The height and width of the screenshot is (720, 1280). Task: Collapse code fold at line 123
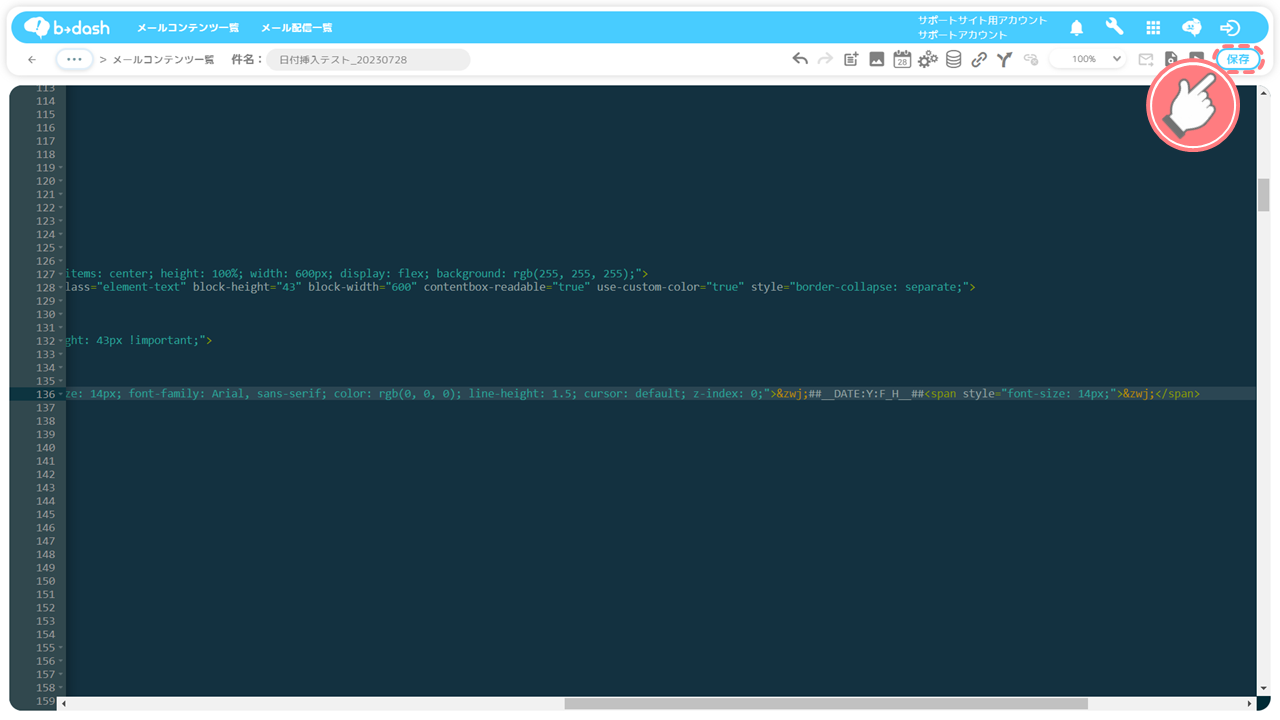[61, 221]
